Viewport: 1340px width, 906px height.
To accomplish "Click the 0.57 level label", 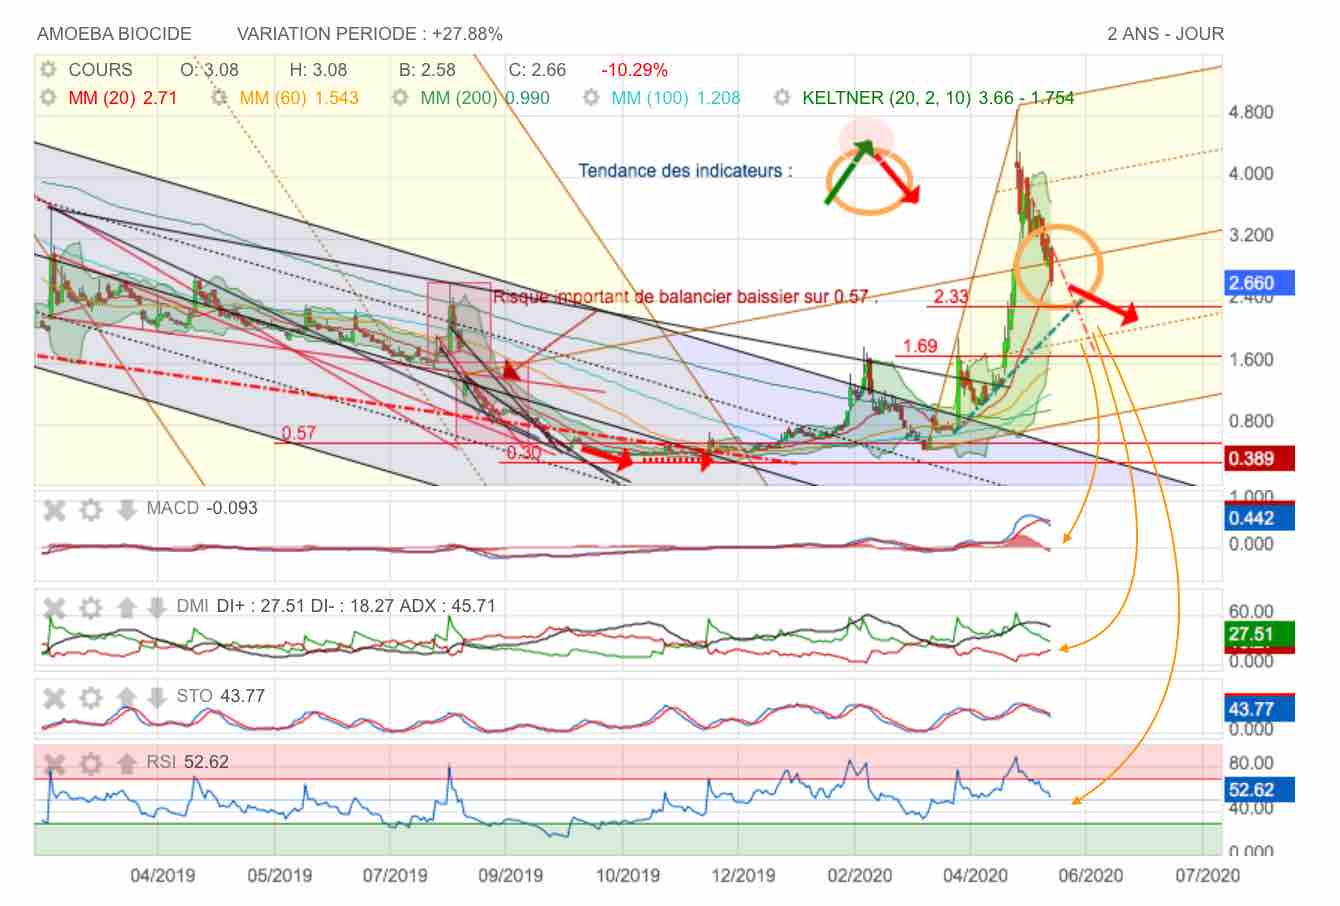I will [298, 433].
